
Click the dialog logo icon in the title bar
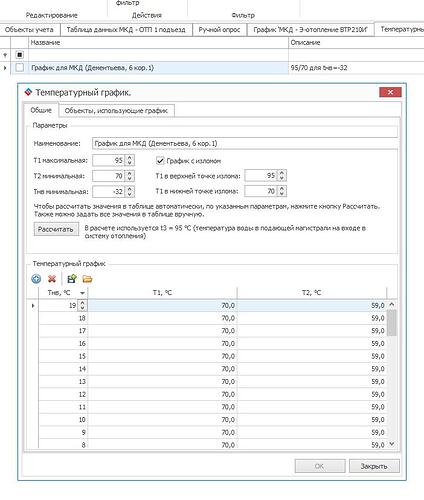pos(28,92)
